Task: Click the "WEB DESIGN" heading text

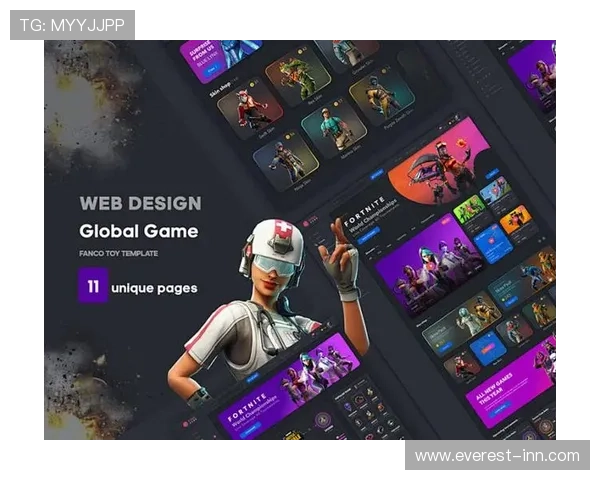Action: 140,203
